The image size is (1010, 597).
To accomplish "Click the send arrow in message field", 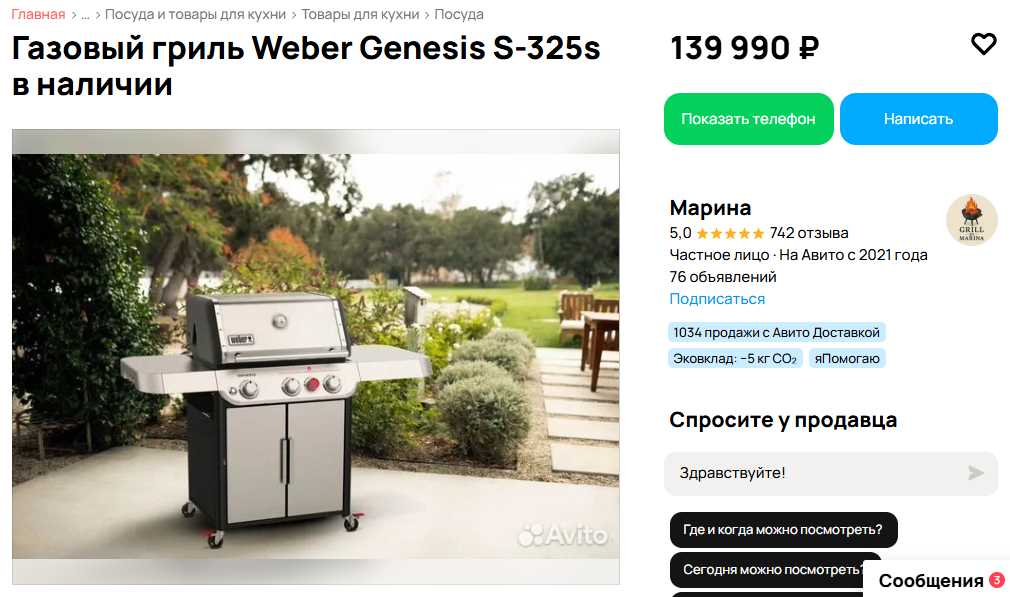I will point(976,473).
